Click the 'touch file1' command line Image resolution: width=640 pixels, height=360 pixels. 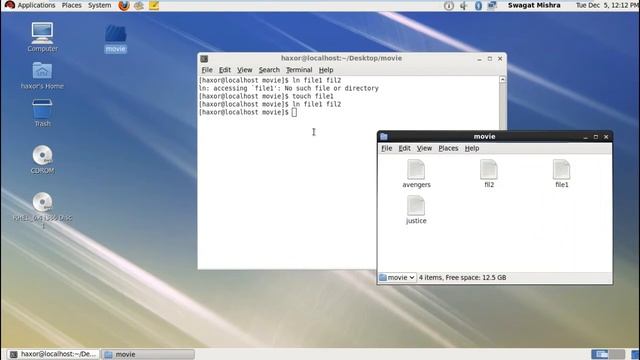266,96
